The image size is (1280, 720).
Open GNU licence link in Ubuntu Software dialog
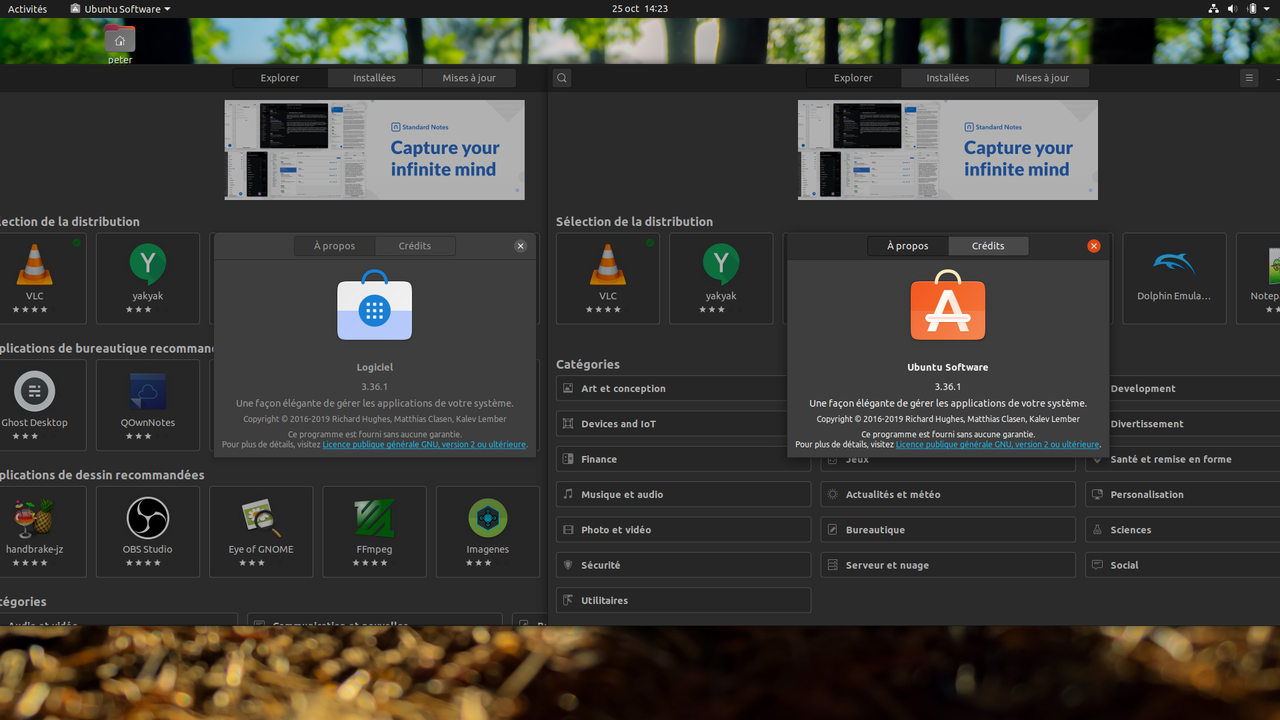pyautogui.click(x=997, y=445)
